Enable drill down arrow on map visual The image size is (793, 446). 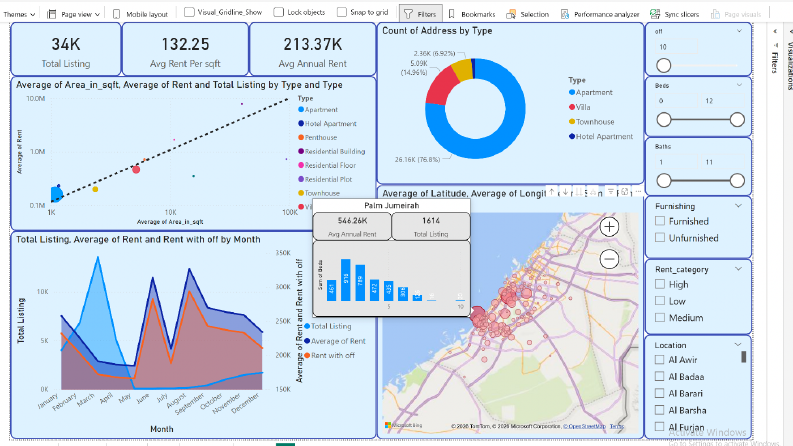coord(565,192)
